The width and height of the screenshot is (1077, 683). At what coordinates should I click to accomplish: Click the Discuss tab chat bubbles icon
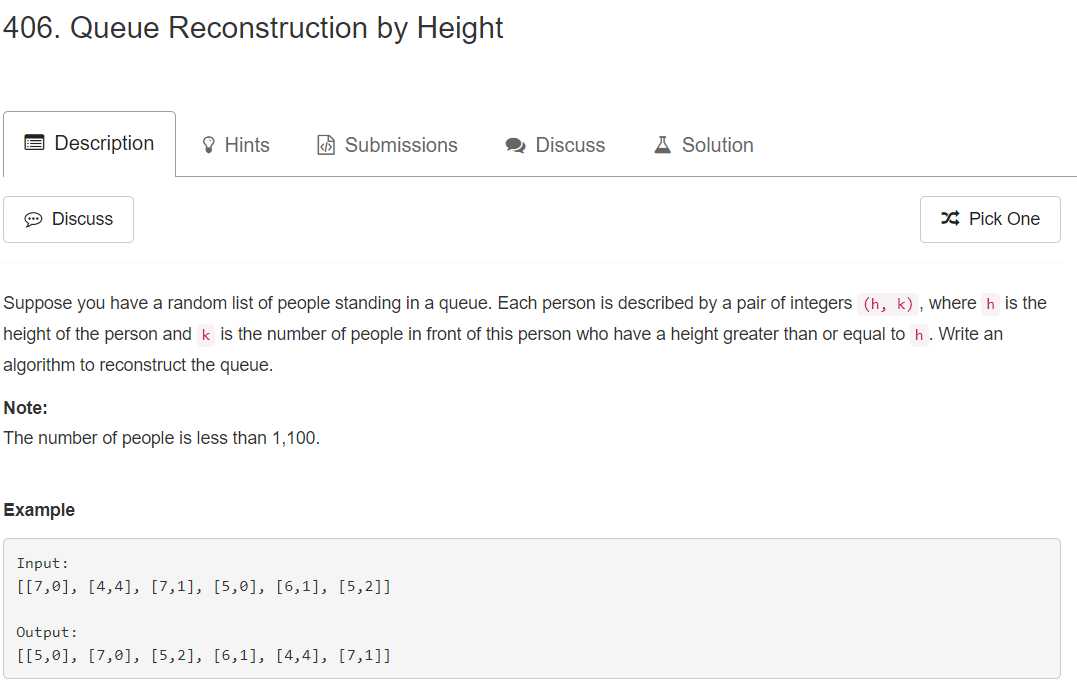(515, 145)
